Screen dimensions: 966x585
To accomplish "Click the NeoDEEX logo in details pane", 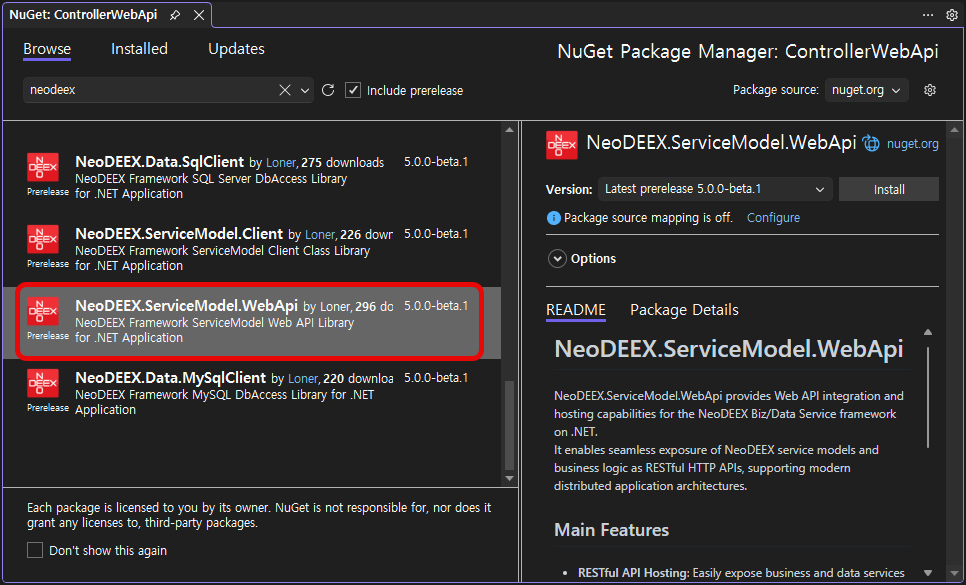I will tap(562, 145).
